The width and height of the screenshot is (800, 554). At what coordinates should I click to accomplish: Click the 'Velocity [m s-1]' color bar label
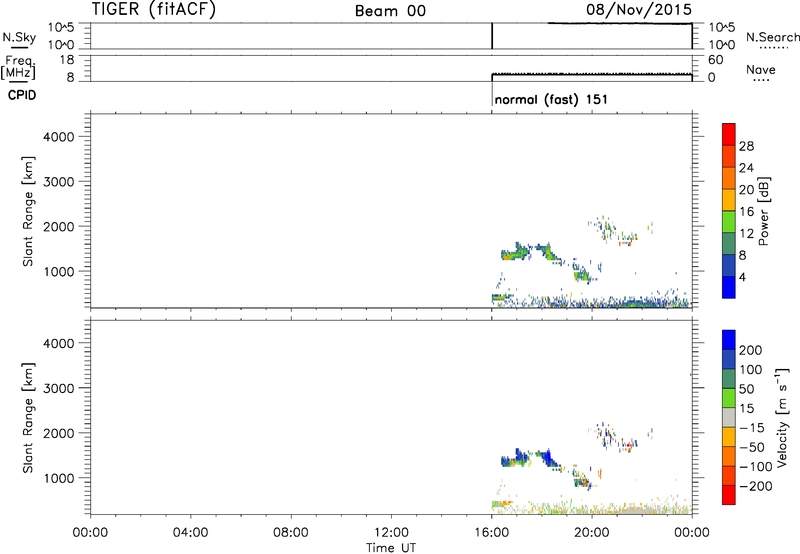coord(782,417)
